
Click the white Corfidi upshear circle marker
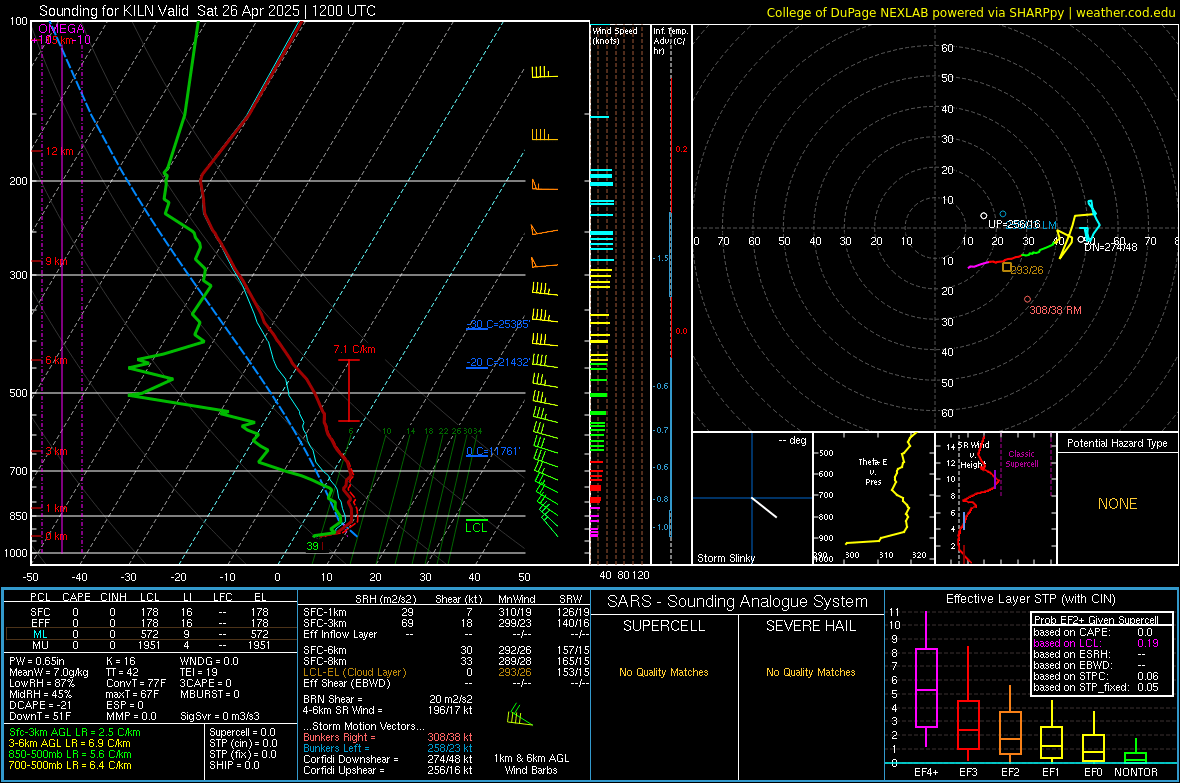984,216
